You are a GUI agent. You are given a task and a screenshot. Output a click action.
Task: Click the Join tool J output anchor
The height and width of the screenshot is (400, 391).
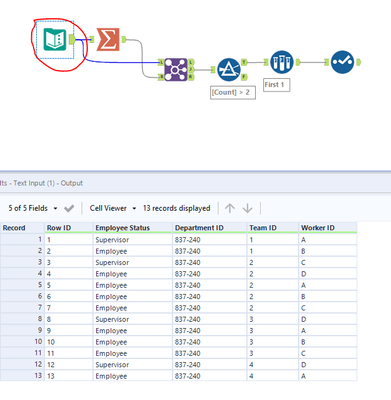191,69
